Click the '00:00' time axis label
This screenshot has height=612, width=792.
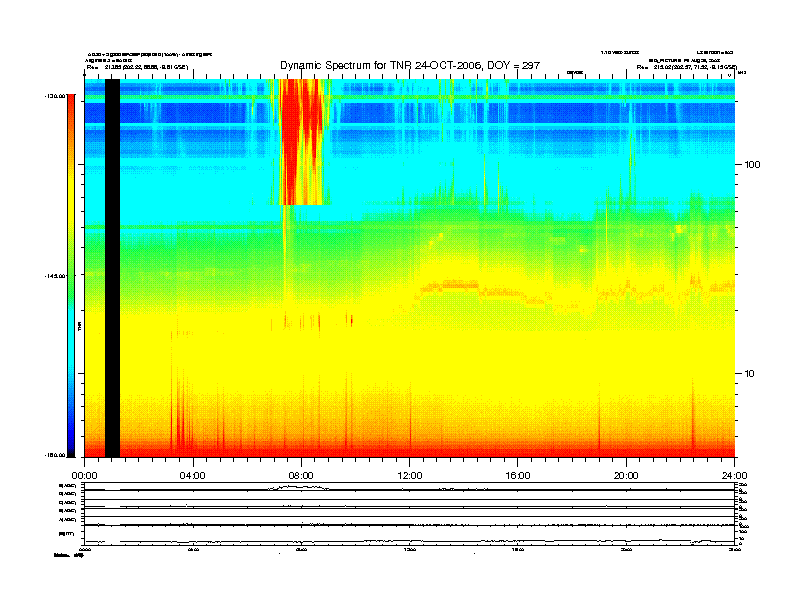[84, 476]
